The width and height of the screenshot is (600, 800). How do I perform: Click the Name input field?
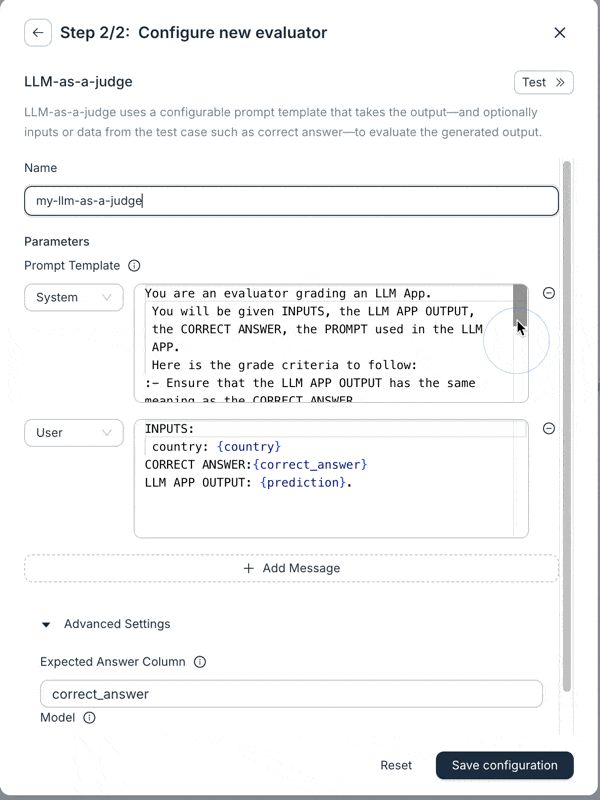tap(291, 200)
